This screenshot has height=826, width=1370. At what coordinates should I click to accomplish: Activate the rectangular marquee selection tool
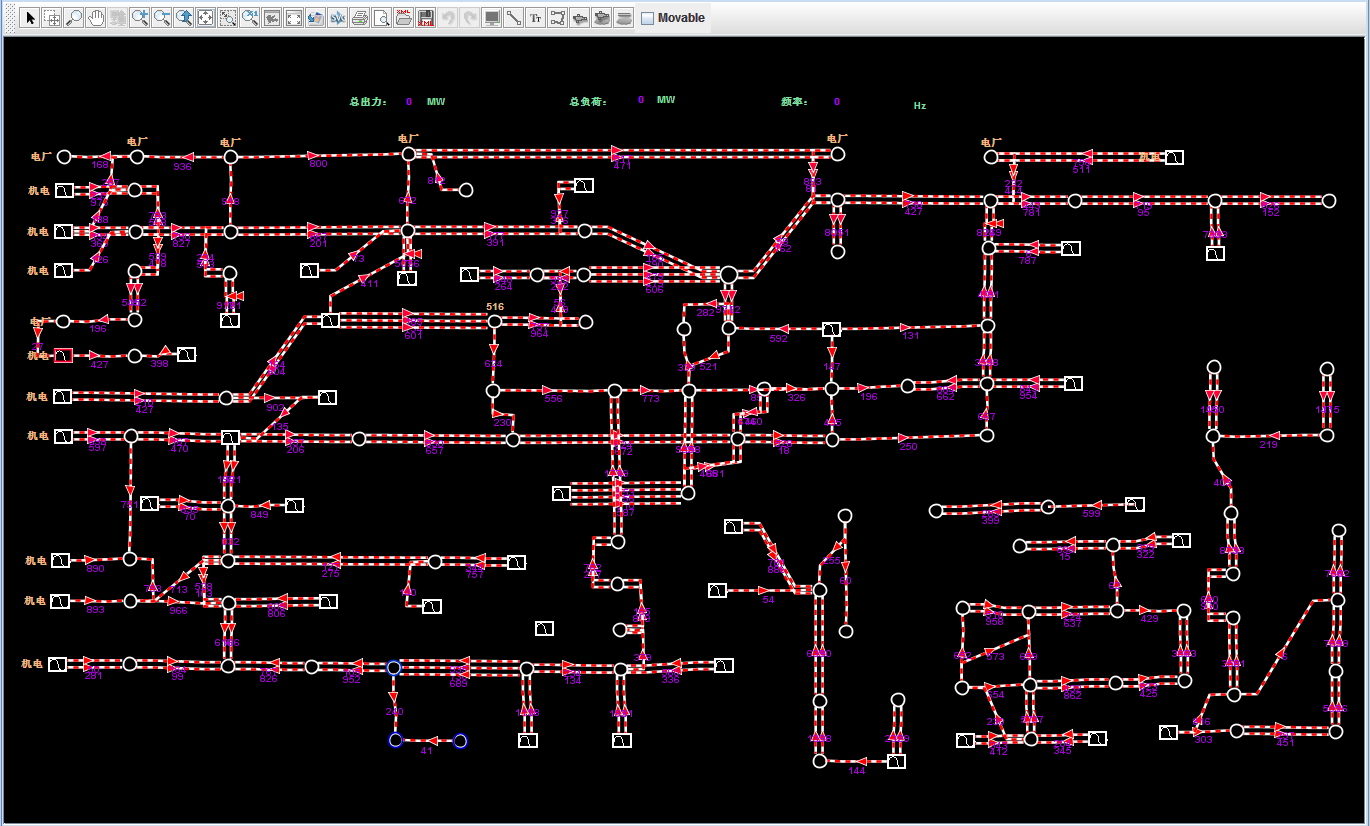[x=52, y=18]
